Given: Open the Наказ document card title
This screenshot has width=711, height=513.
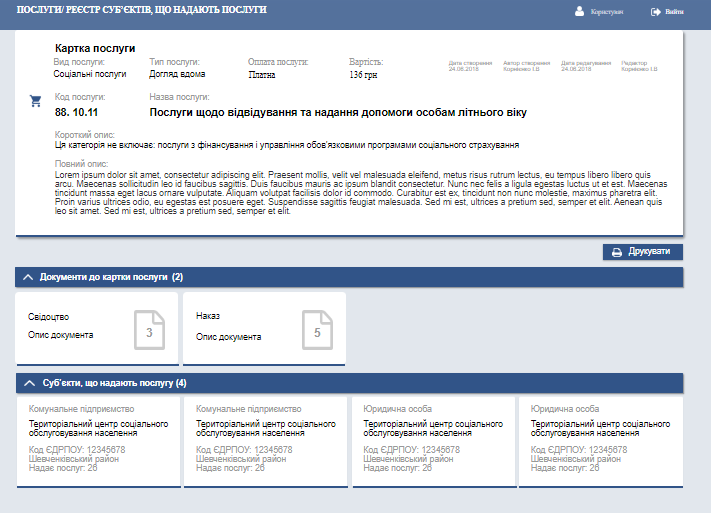Looking at the screenshot, I should [x=208, y=316].
